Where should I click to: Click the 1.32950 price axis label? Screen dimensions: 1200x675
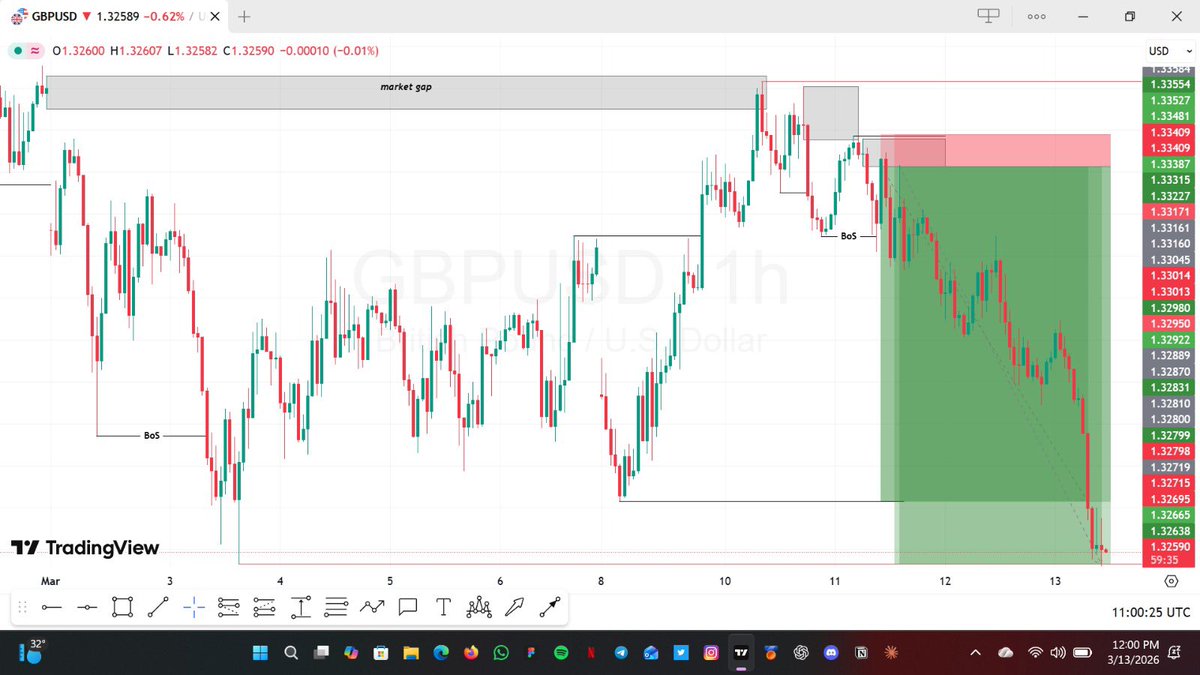(x=1169, y=324)
